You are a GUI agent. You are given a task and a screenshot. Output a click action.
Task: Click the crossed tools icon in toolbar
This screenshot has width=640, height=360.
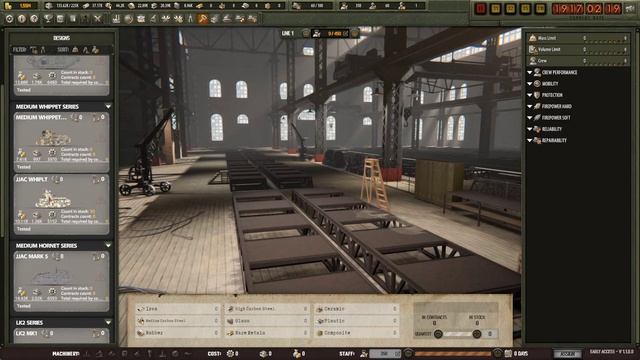point(97,19)
